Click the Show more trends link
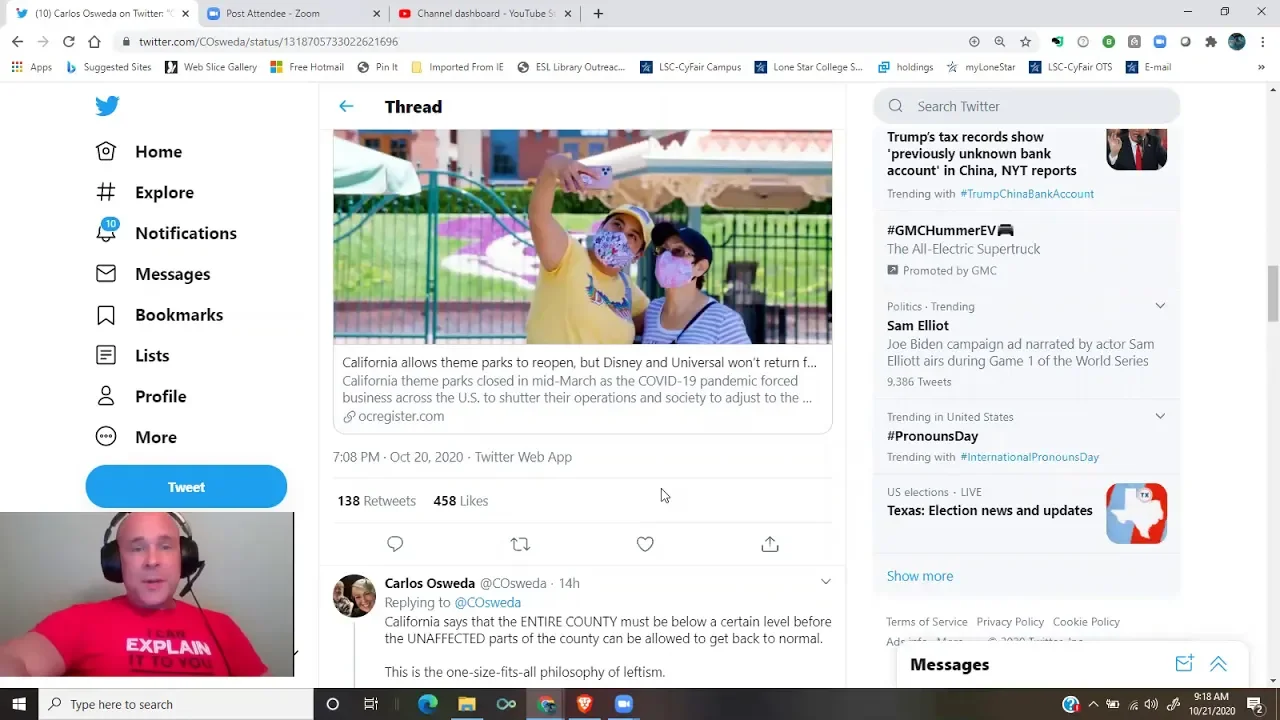 pos(919,576)
